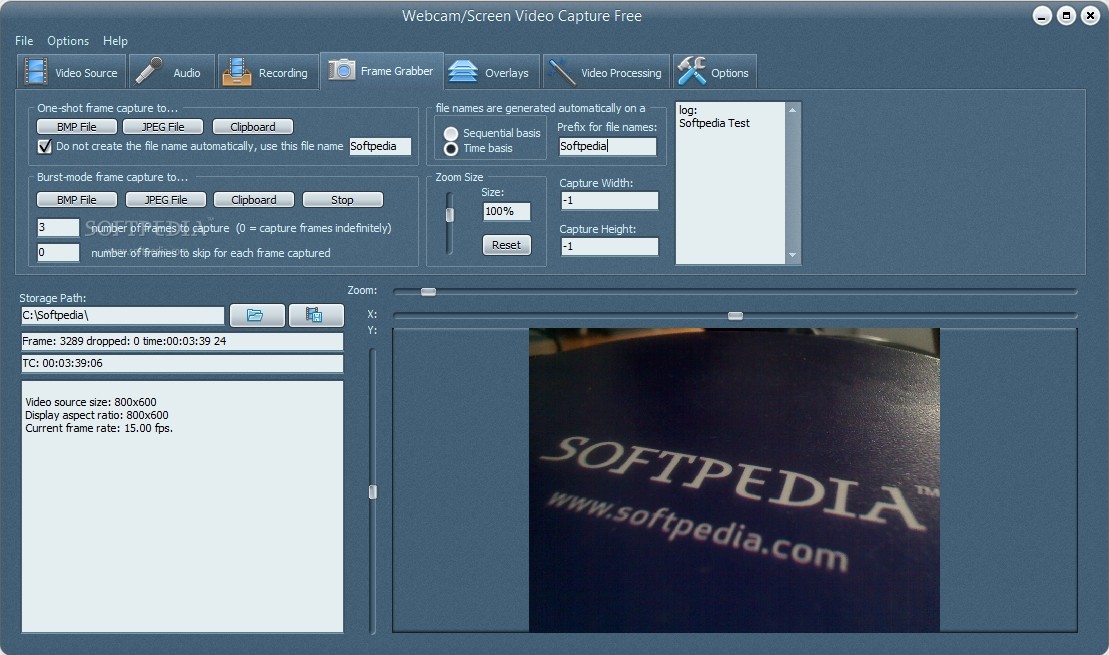Click burst-mode BMP File button

76,199
